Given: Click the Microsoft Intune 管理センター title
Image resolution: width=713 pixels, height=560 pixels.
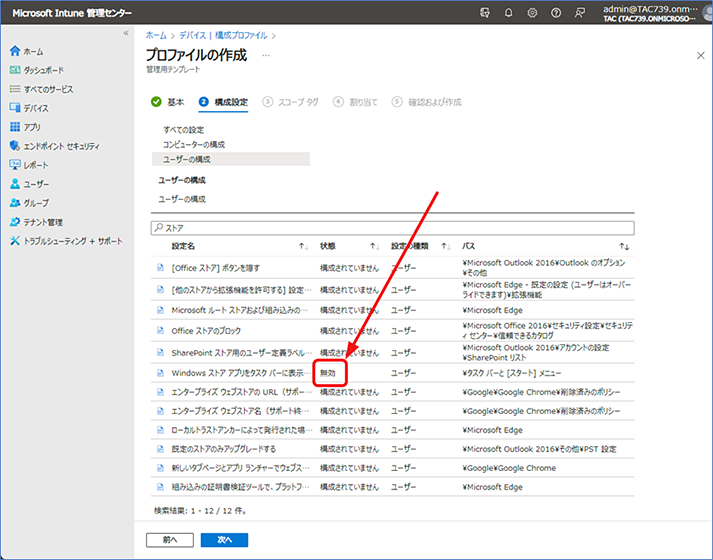Looking at the screenshot, I should point(72,13).
